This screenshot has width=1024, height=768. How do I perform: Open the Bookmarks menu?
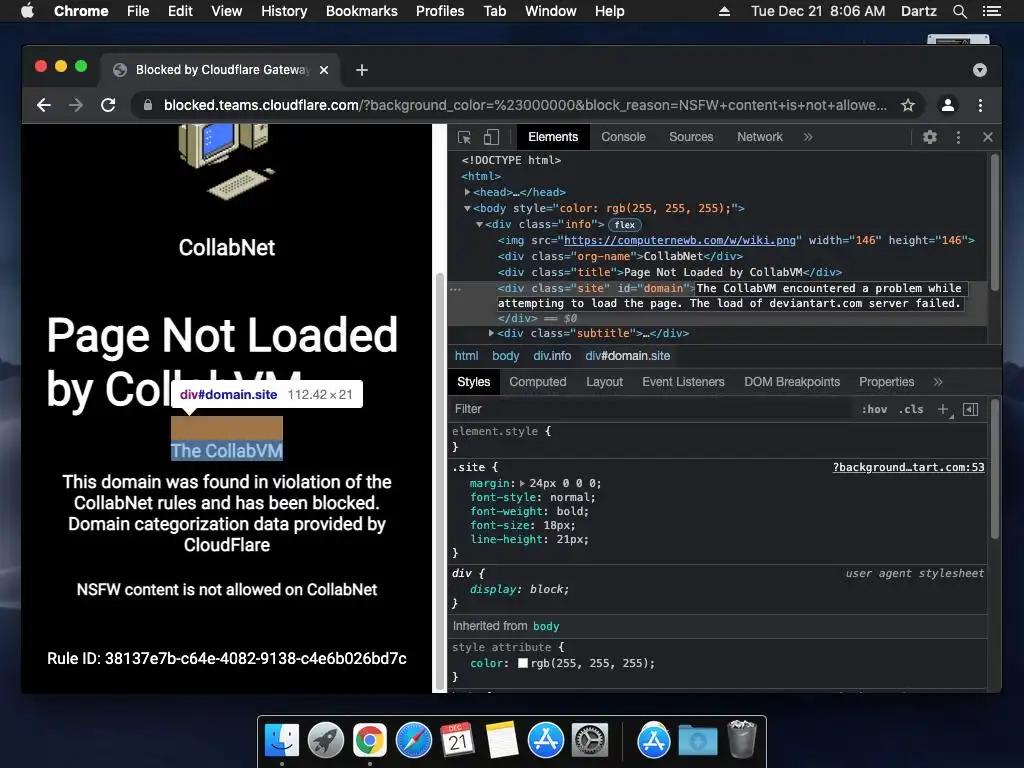(362, 11)
